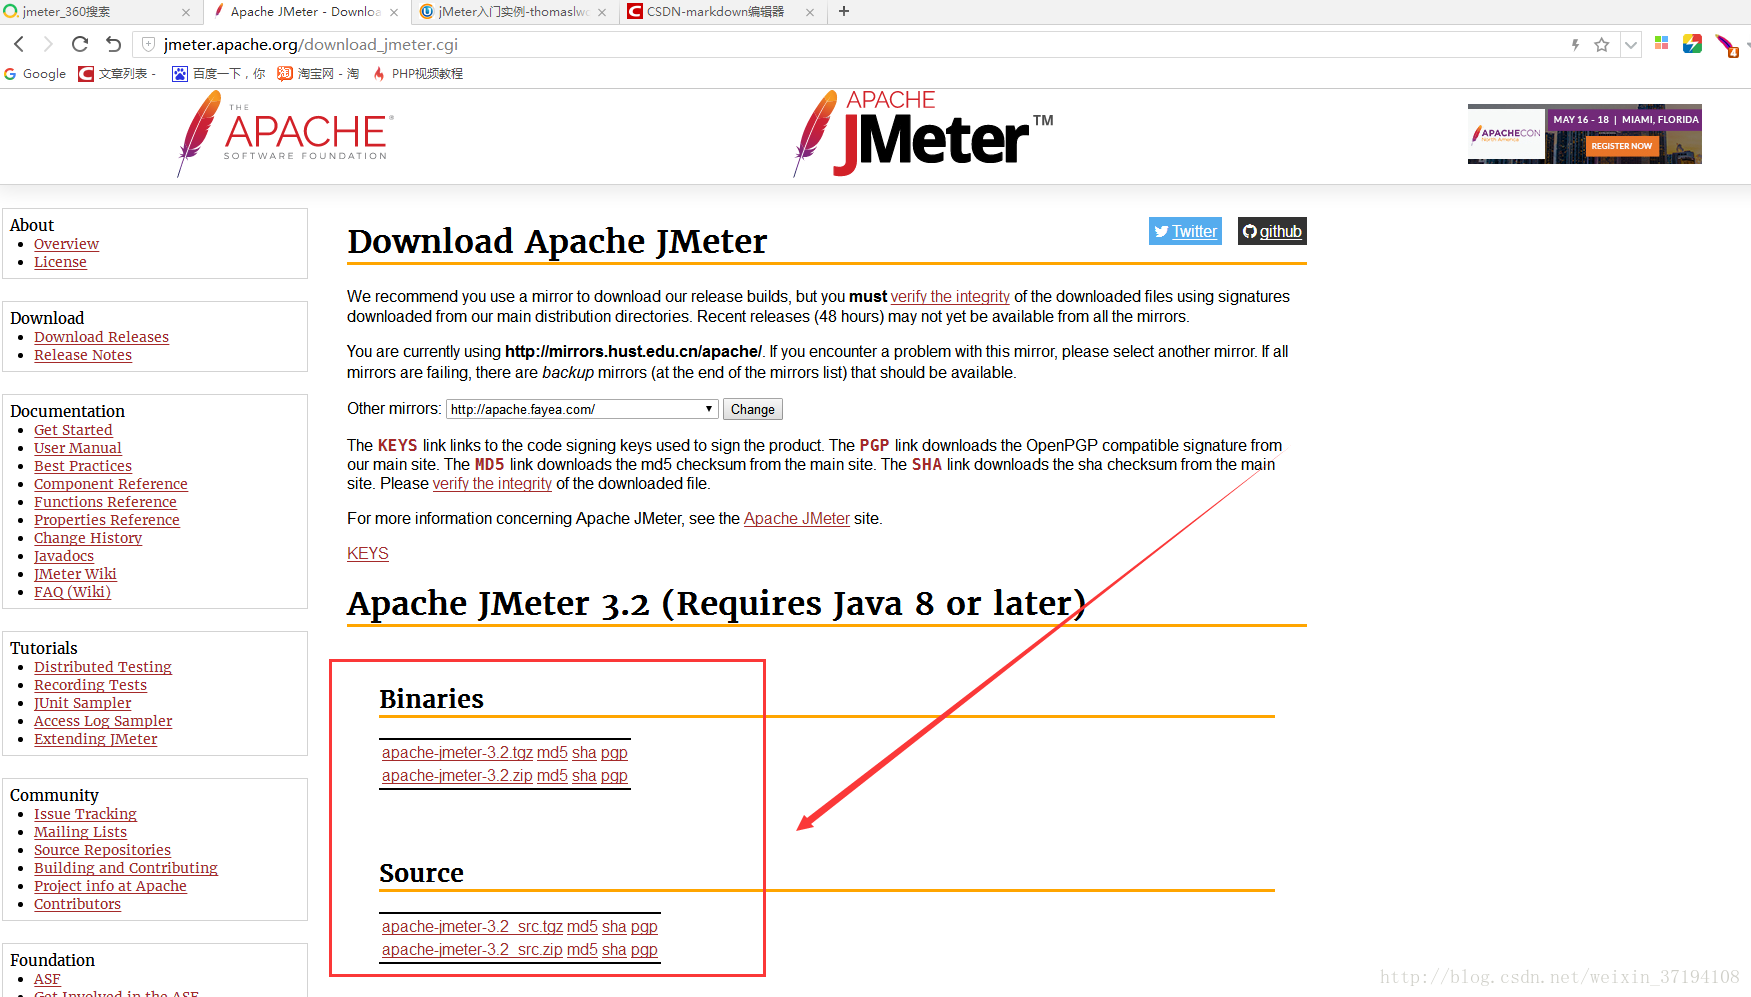Click the colorful lightning bolt extension icon
The image size is (1751, 997).
click(1692, 43)
